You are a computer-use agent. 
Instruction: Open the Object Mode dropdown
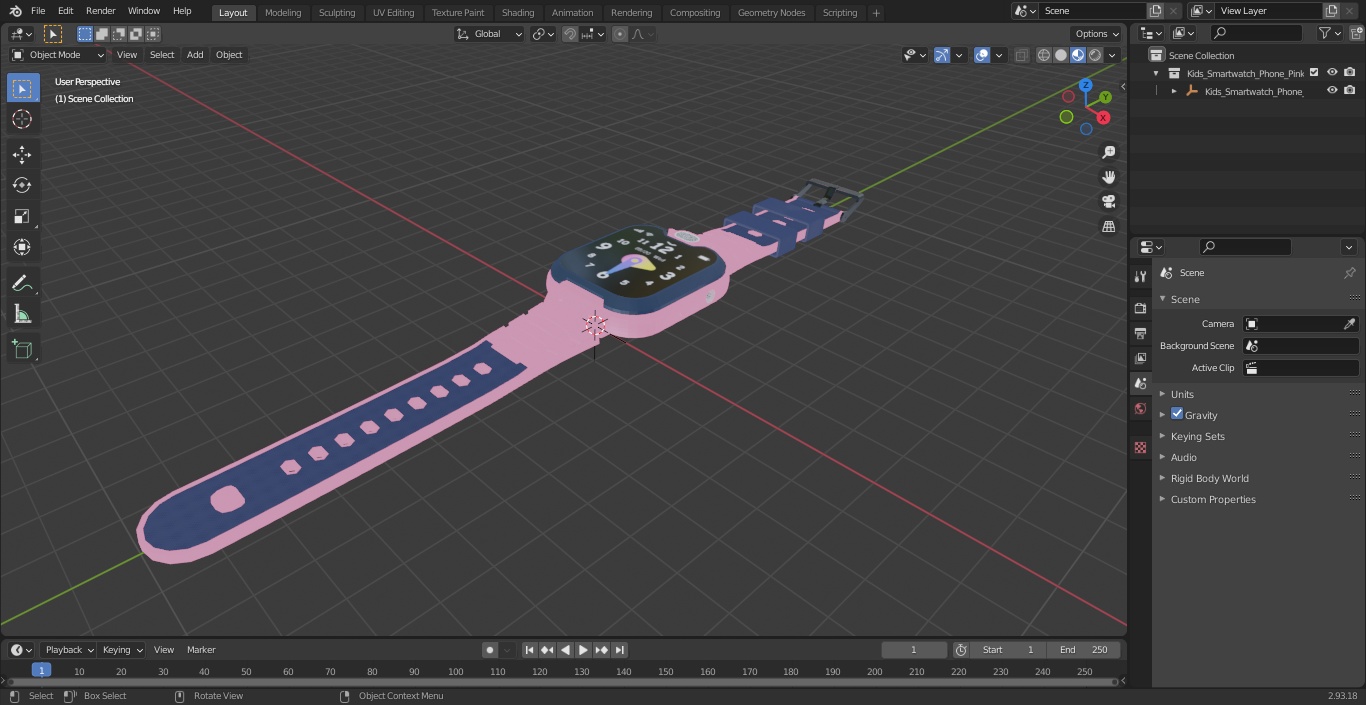tap(58, 55)
